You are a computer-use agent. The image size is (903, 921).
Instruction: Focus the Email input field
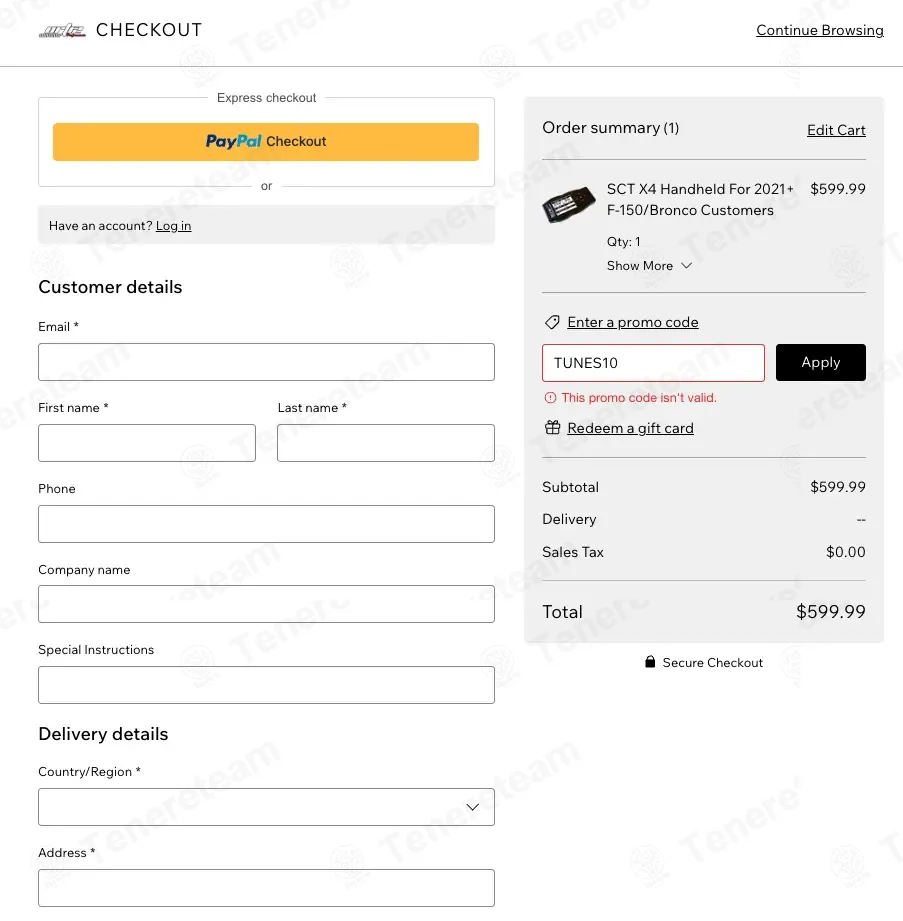pos(266,362)
